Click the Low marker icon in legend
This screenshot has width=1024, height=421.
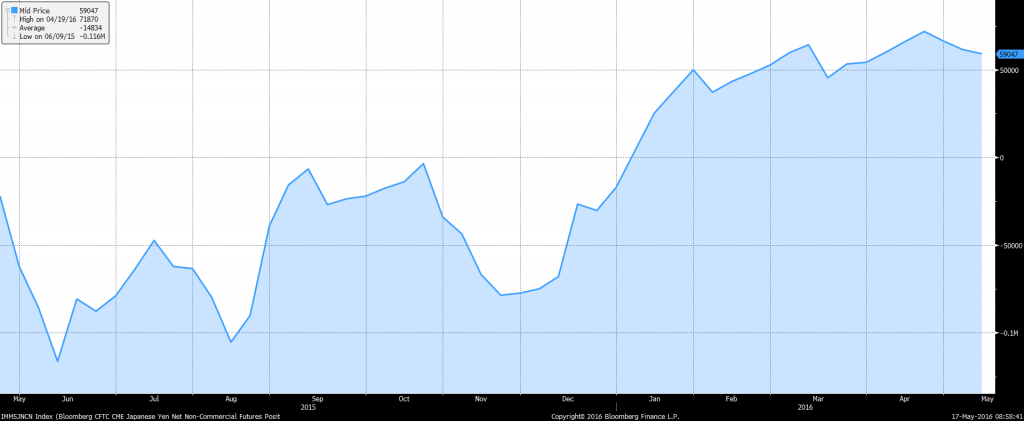pyautogui.click(x=15, y=37)
